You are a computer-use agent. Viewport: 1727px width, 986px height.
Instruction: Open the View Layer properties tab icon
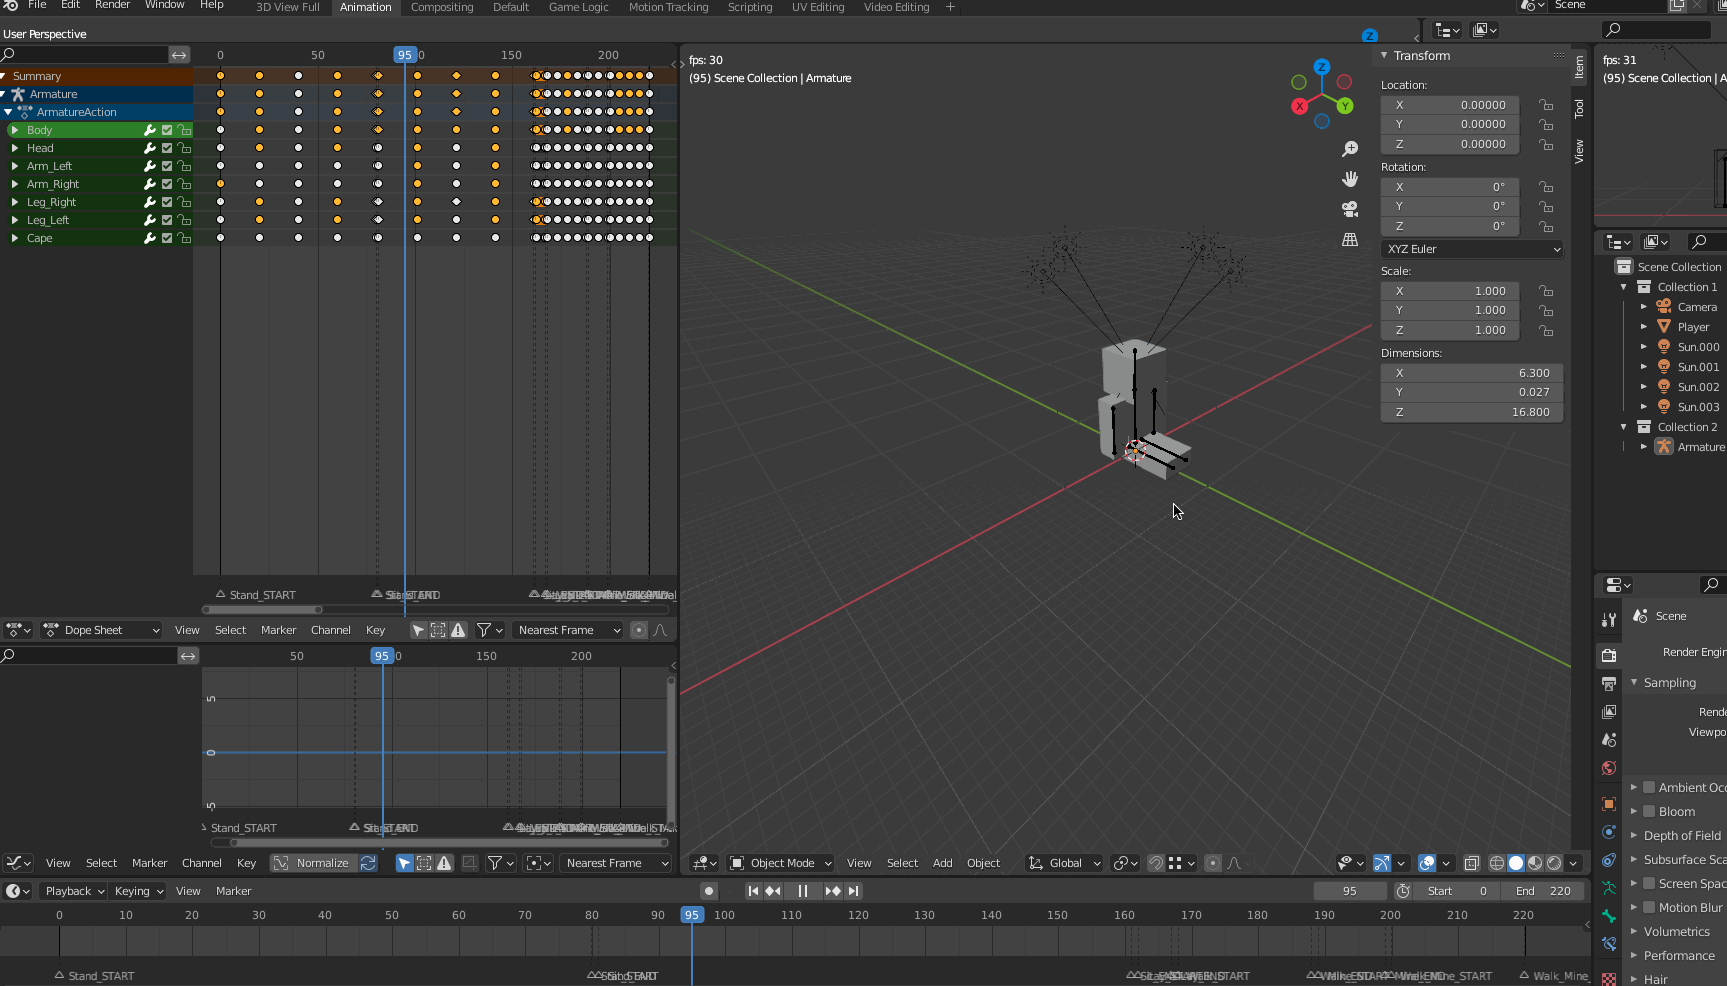[1609, 712]
